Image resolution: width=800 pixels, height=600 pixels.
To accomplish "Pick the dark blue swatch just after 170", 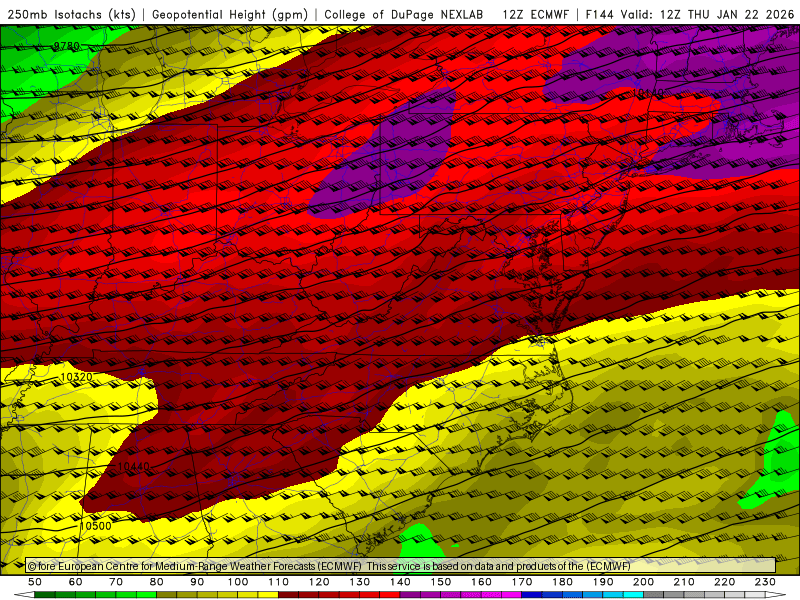I will [532, 595].
